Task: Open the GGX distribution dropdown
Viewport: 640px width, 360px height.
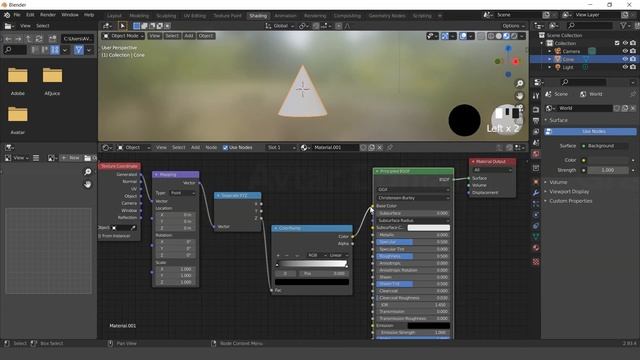Action: click(x=413, y=190)
